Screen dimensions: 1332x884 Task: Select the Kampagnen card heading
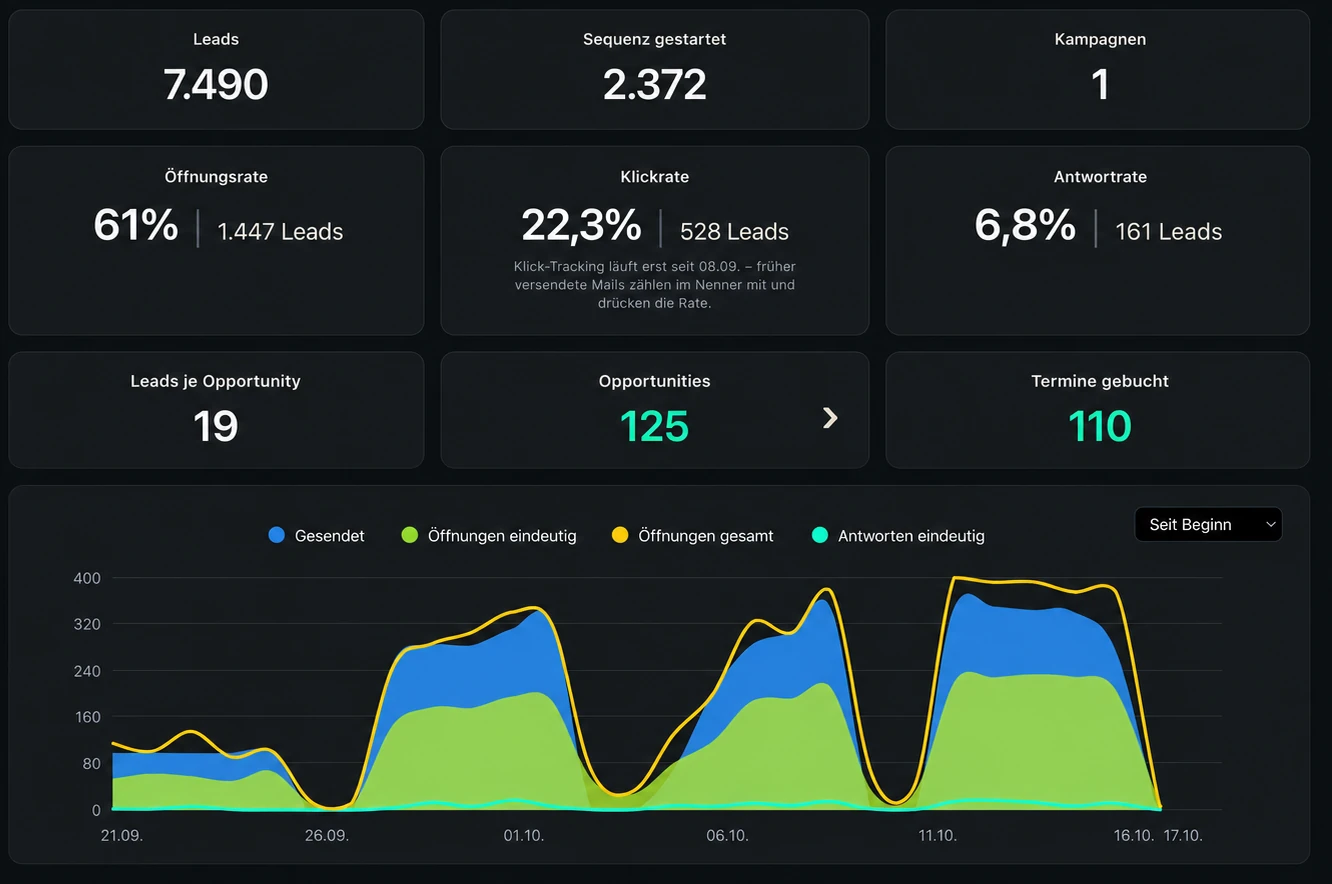[1100, 40]
